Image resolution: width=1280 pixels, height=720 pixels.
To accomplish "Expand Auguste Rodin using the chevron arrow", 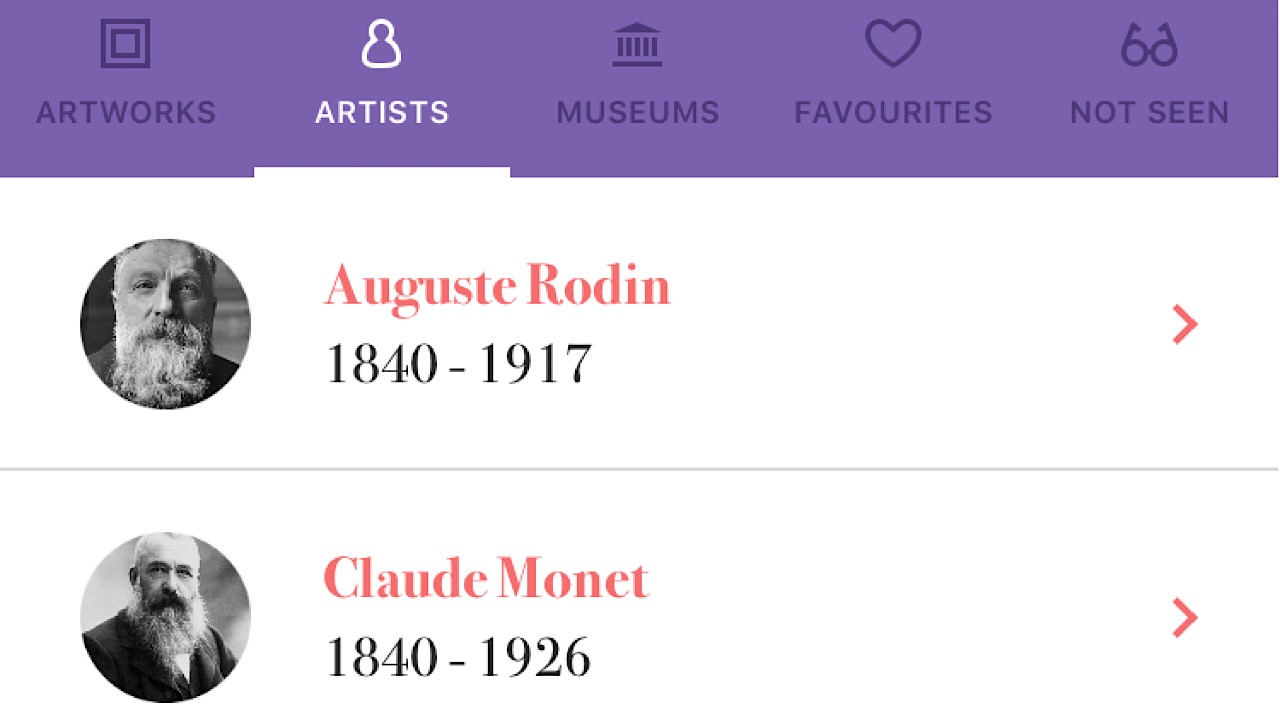I will 1185,325.
